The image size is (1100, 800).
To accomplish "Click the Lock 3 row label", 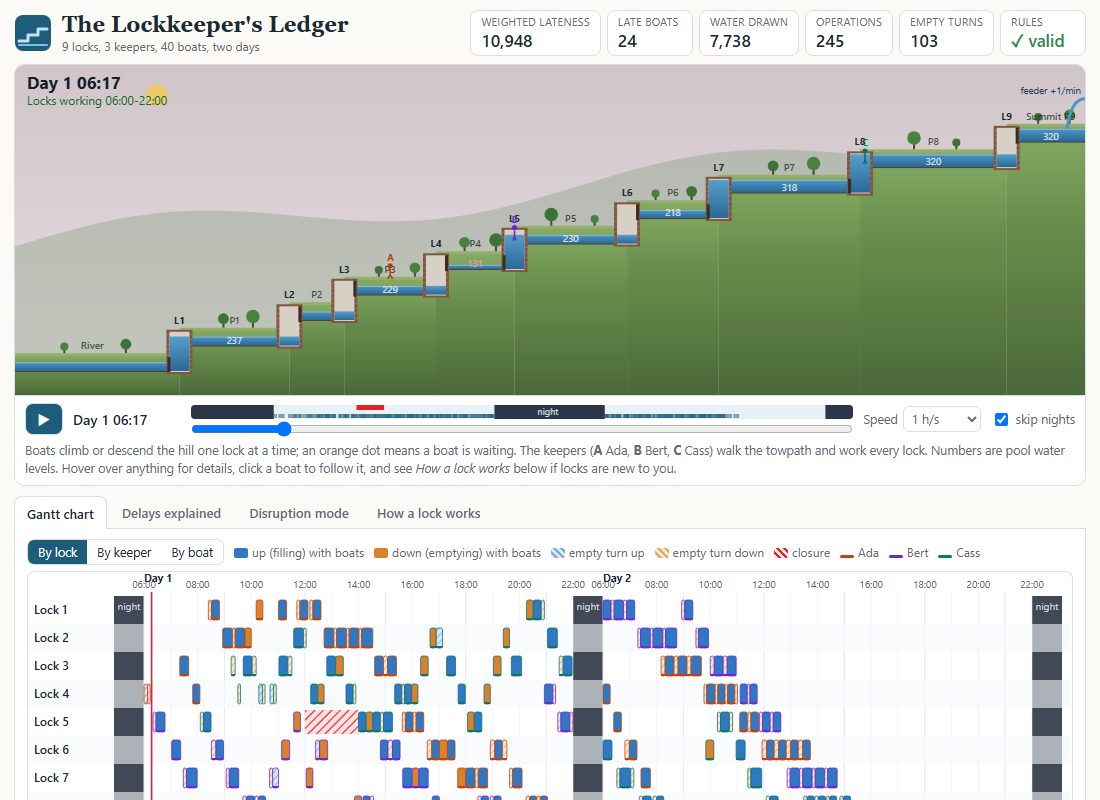I will 51,666.
